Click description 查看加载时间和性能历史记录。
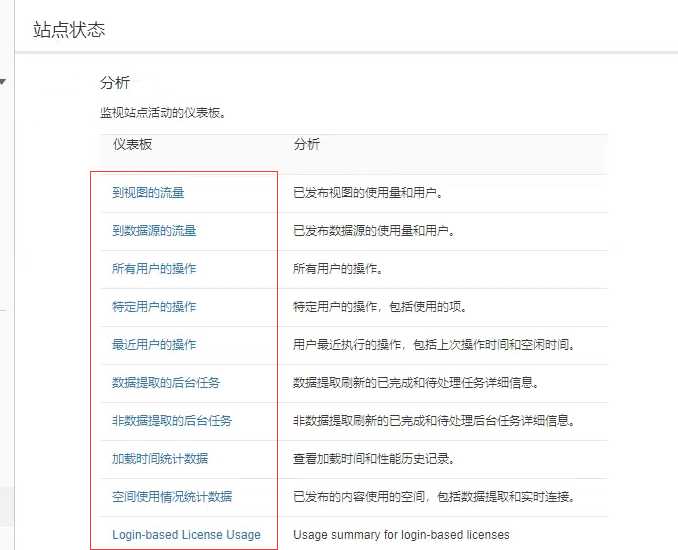This screenshot has width=678, height=550. 374,458
